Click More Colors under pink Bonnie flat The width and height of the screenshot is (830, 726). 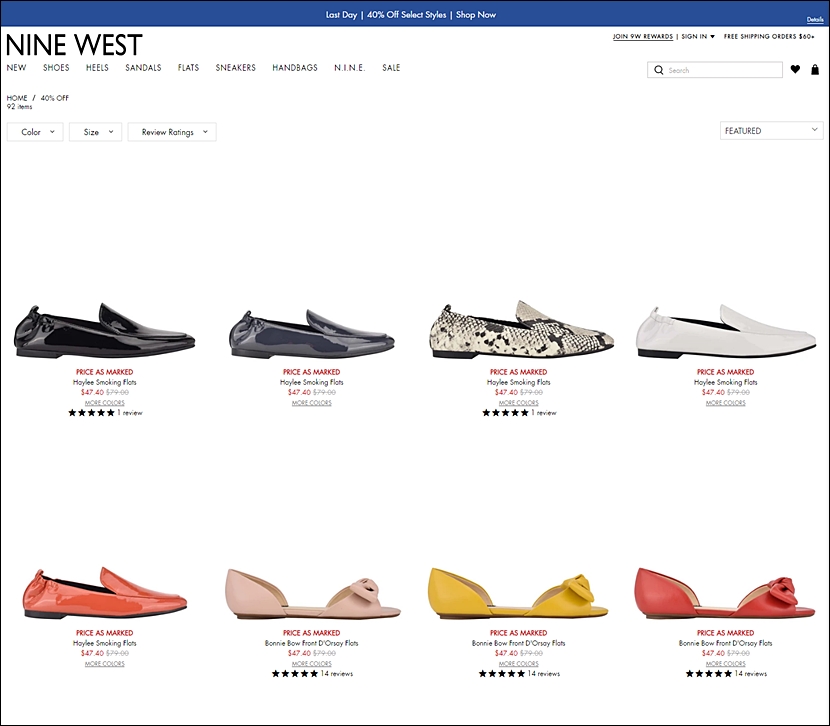[x=312, y=664]
